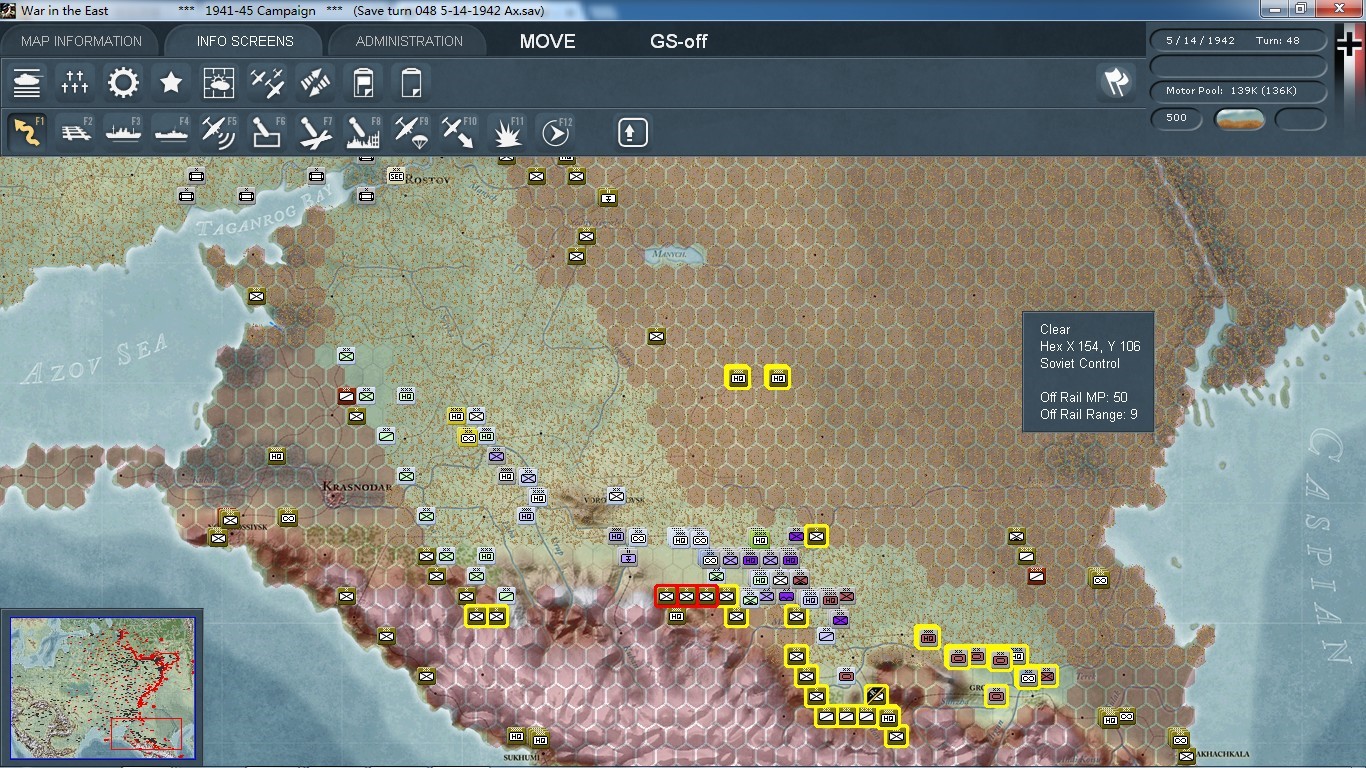Select the F5 air recon icon
Image resolution: width=1366 pixels, height=768 pixels.
click(x=219, y=131)
